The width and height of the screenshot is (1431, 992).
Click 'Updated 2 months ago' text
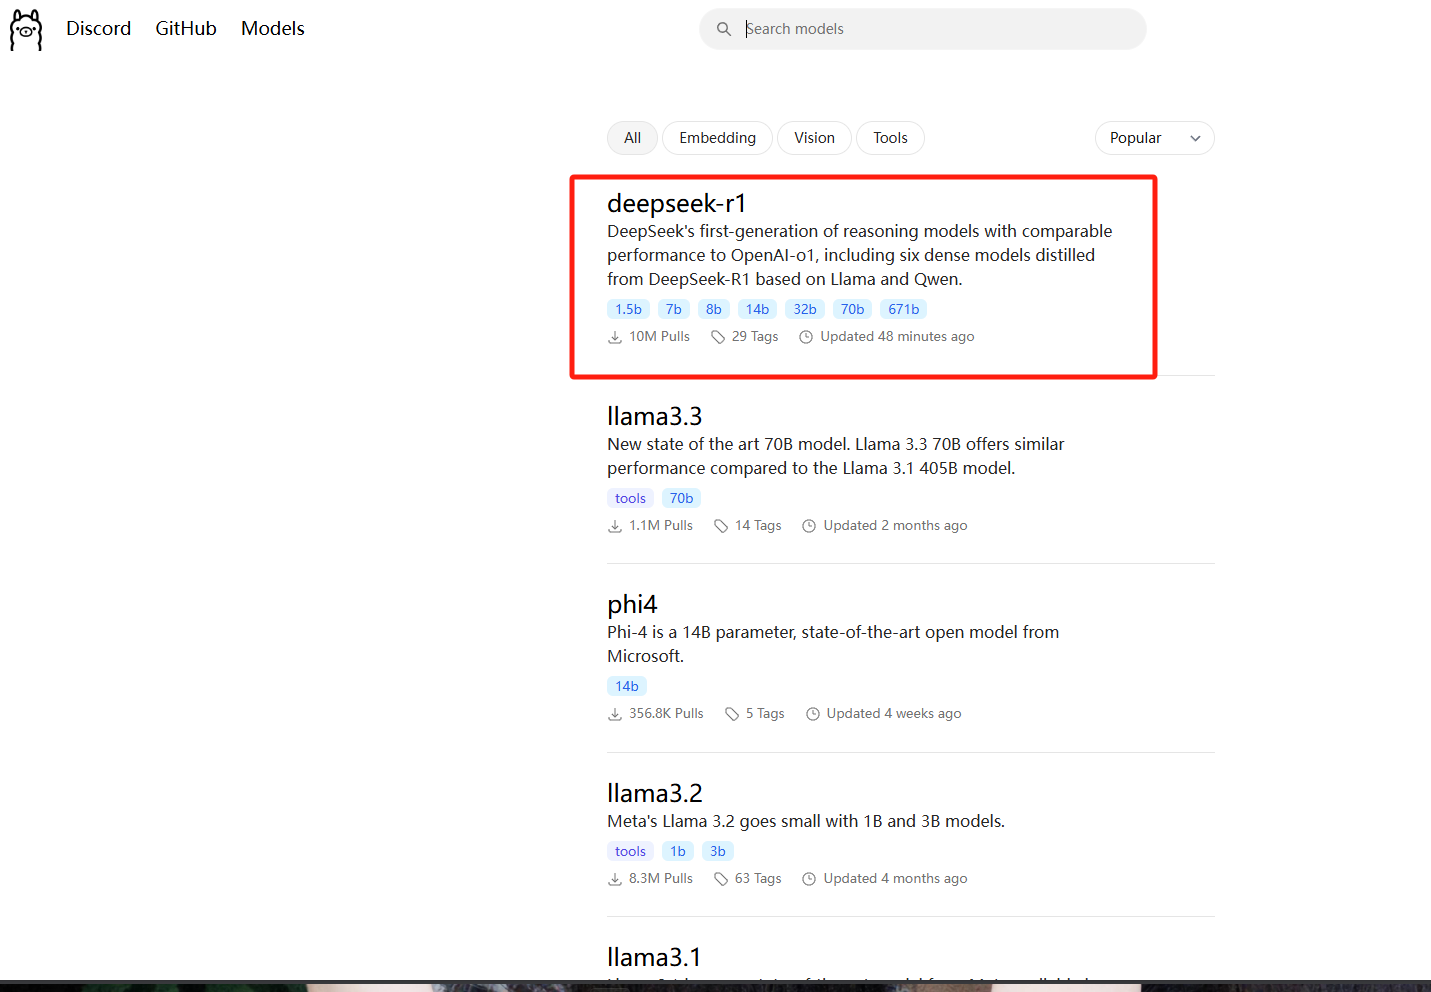coord(895,526)
